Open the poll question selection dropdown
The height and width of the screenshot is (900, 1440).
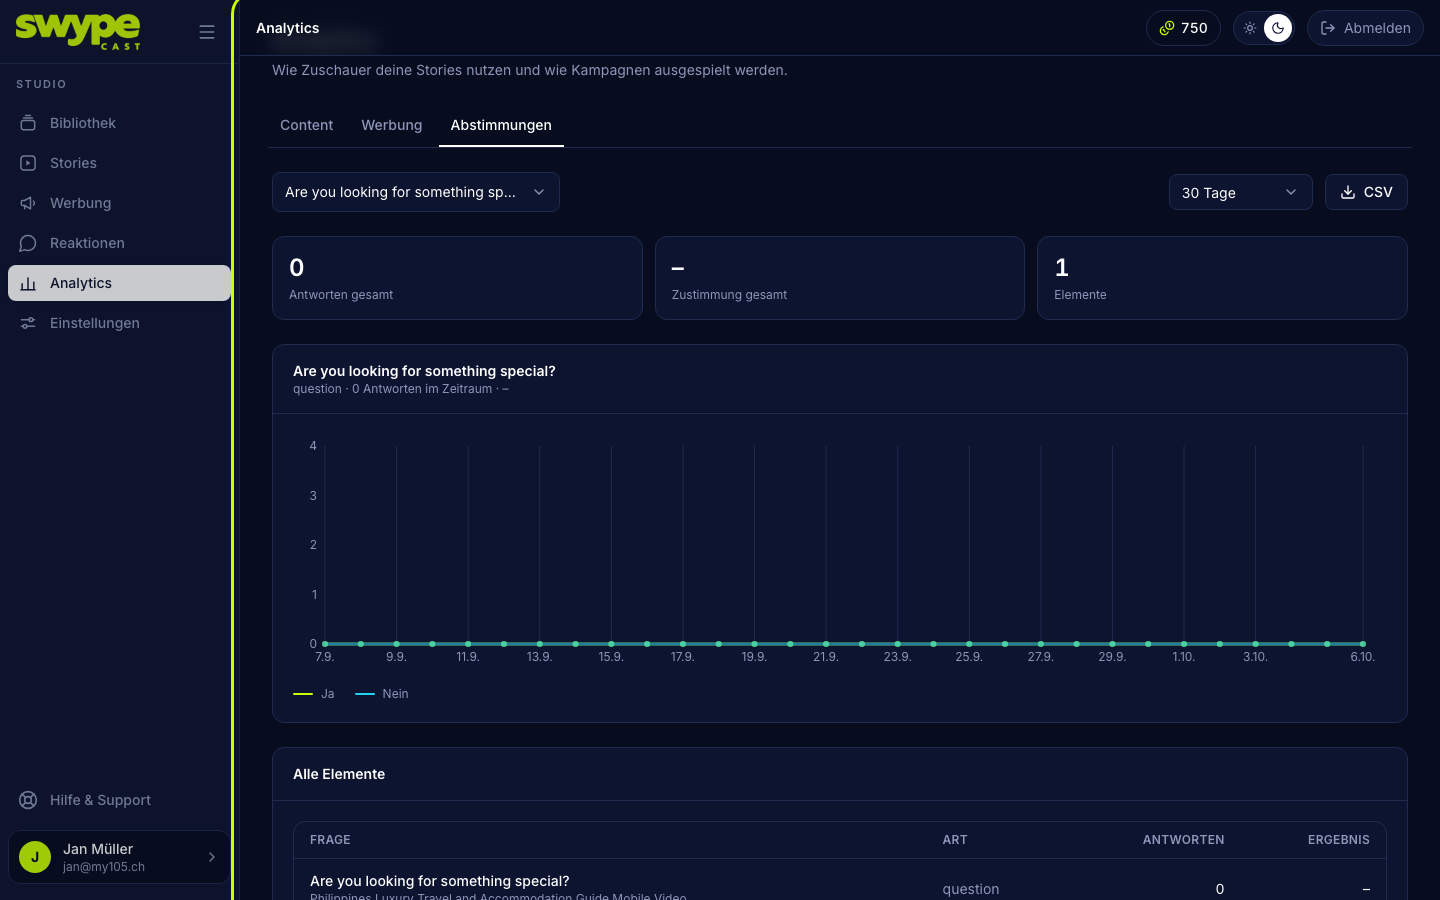[416, 192]
